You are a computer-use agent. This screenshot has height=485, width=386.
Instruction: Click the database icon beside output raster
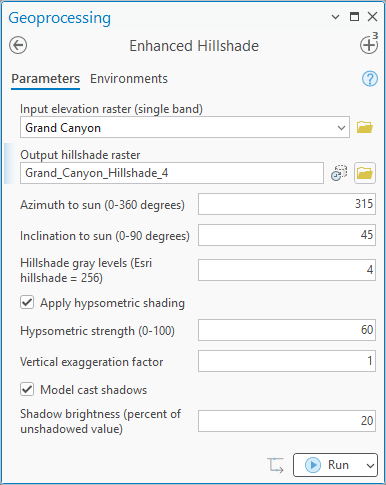point(339,173)
